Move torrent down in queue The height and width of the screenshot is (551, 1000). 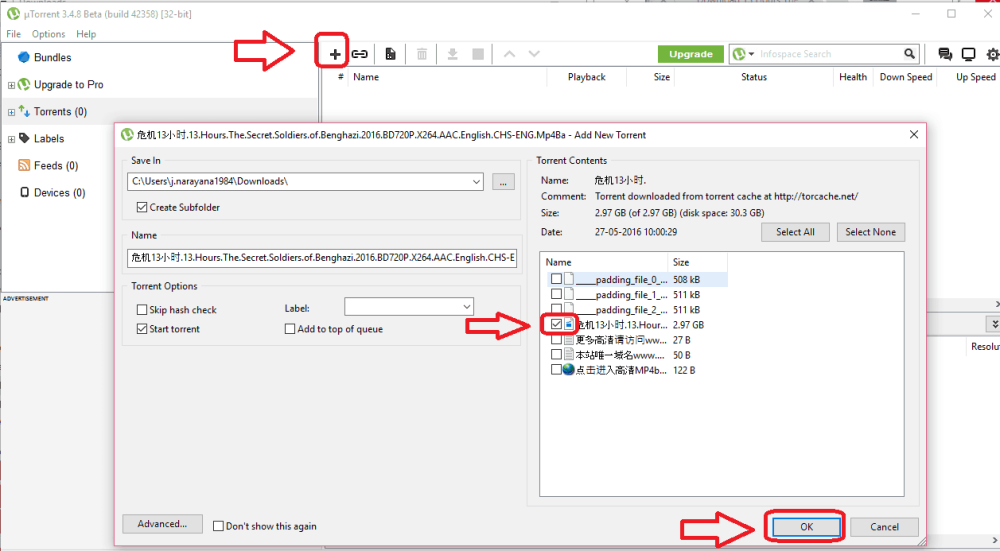534,54
